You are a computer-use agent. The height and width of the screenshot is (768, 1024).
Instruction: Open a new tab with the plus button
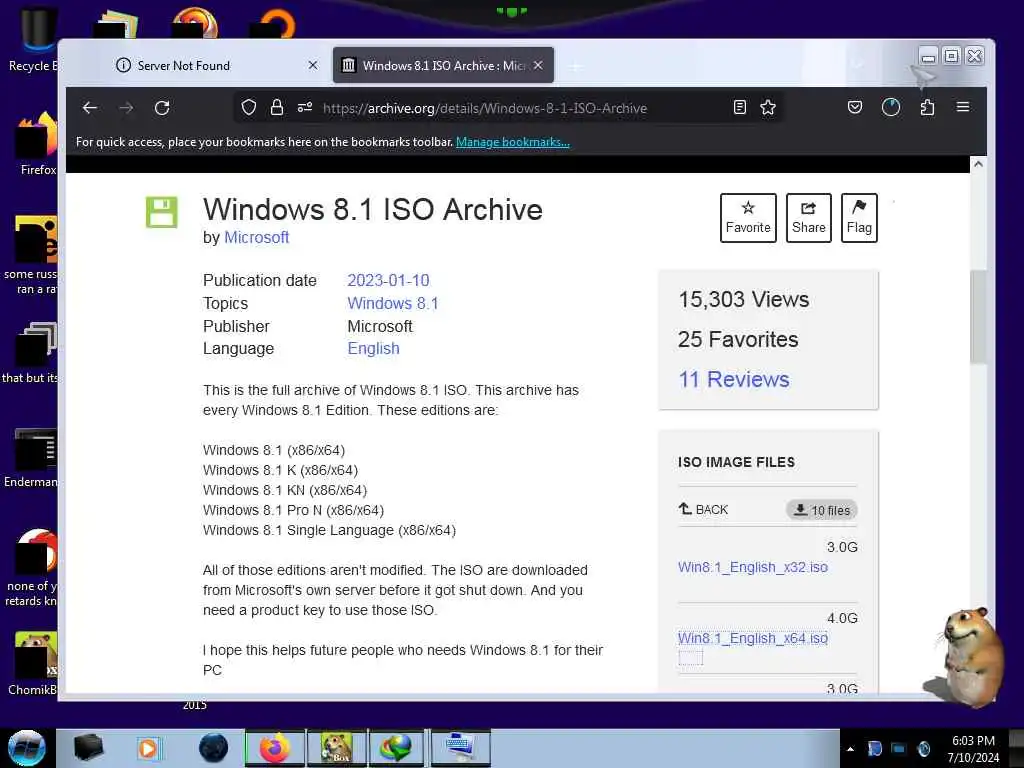[575, 67]
